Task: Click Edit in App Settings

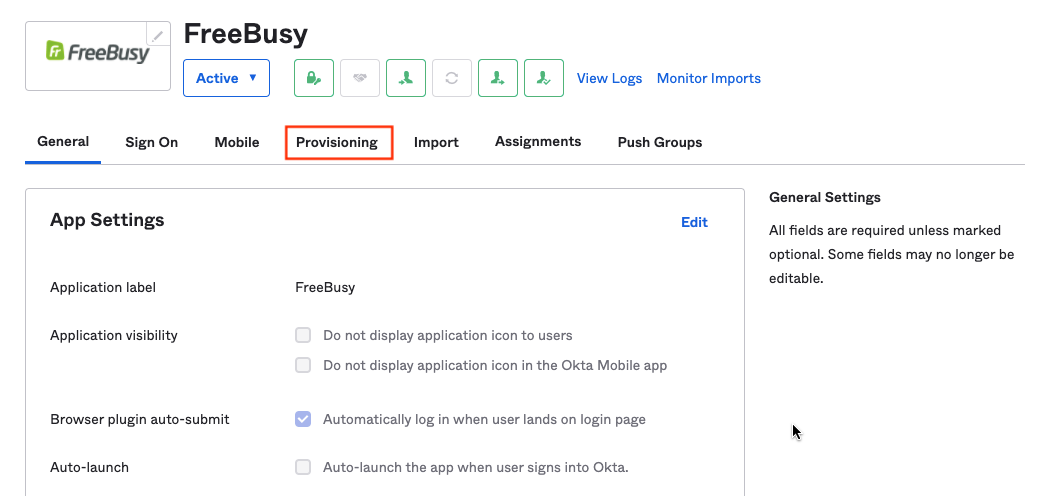Action: pyautogui.click(x=694, y=222)
